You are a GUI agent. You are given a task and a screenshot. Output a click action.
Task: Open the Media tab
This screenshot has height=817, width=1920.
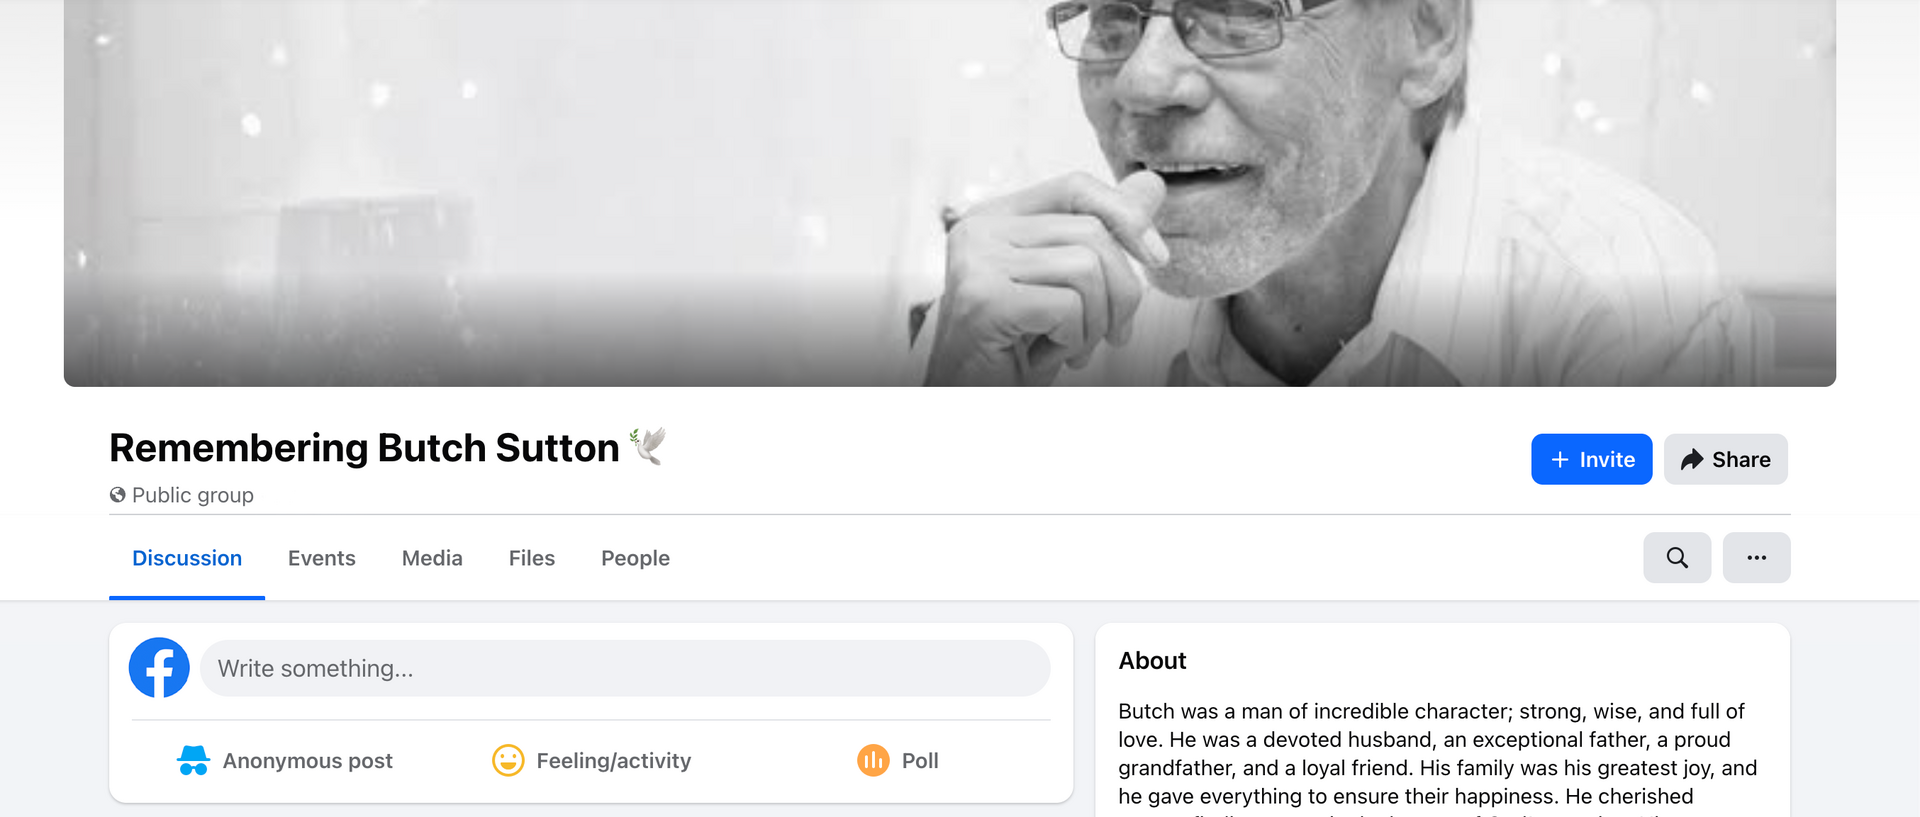click(x=432, y=558)
